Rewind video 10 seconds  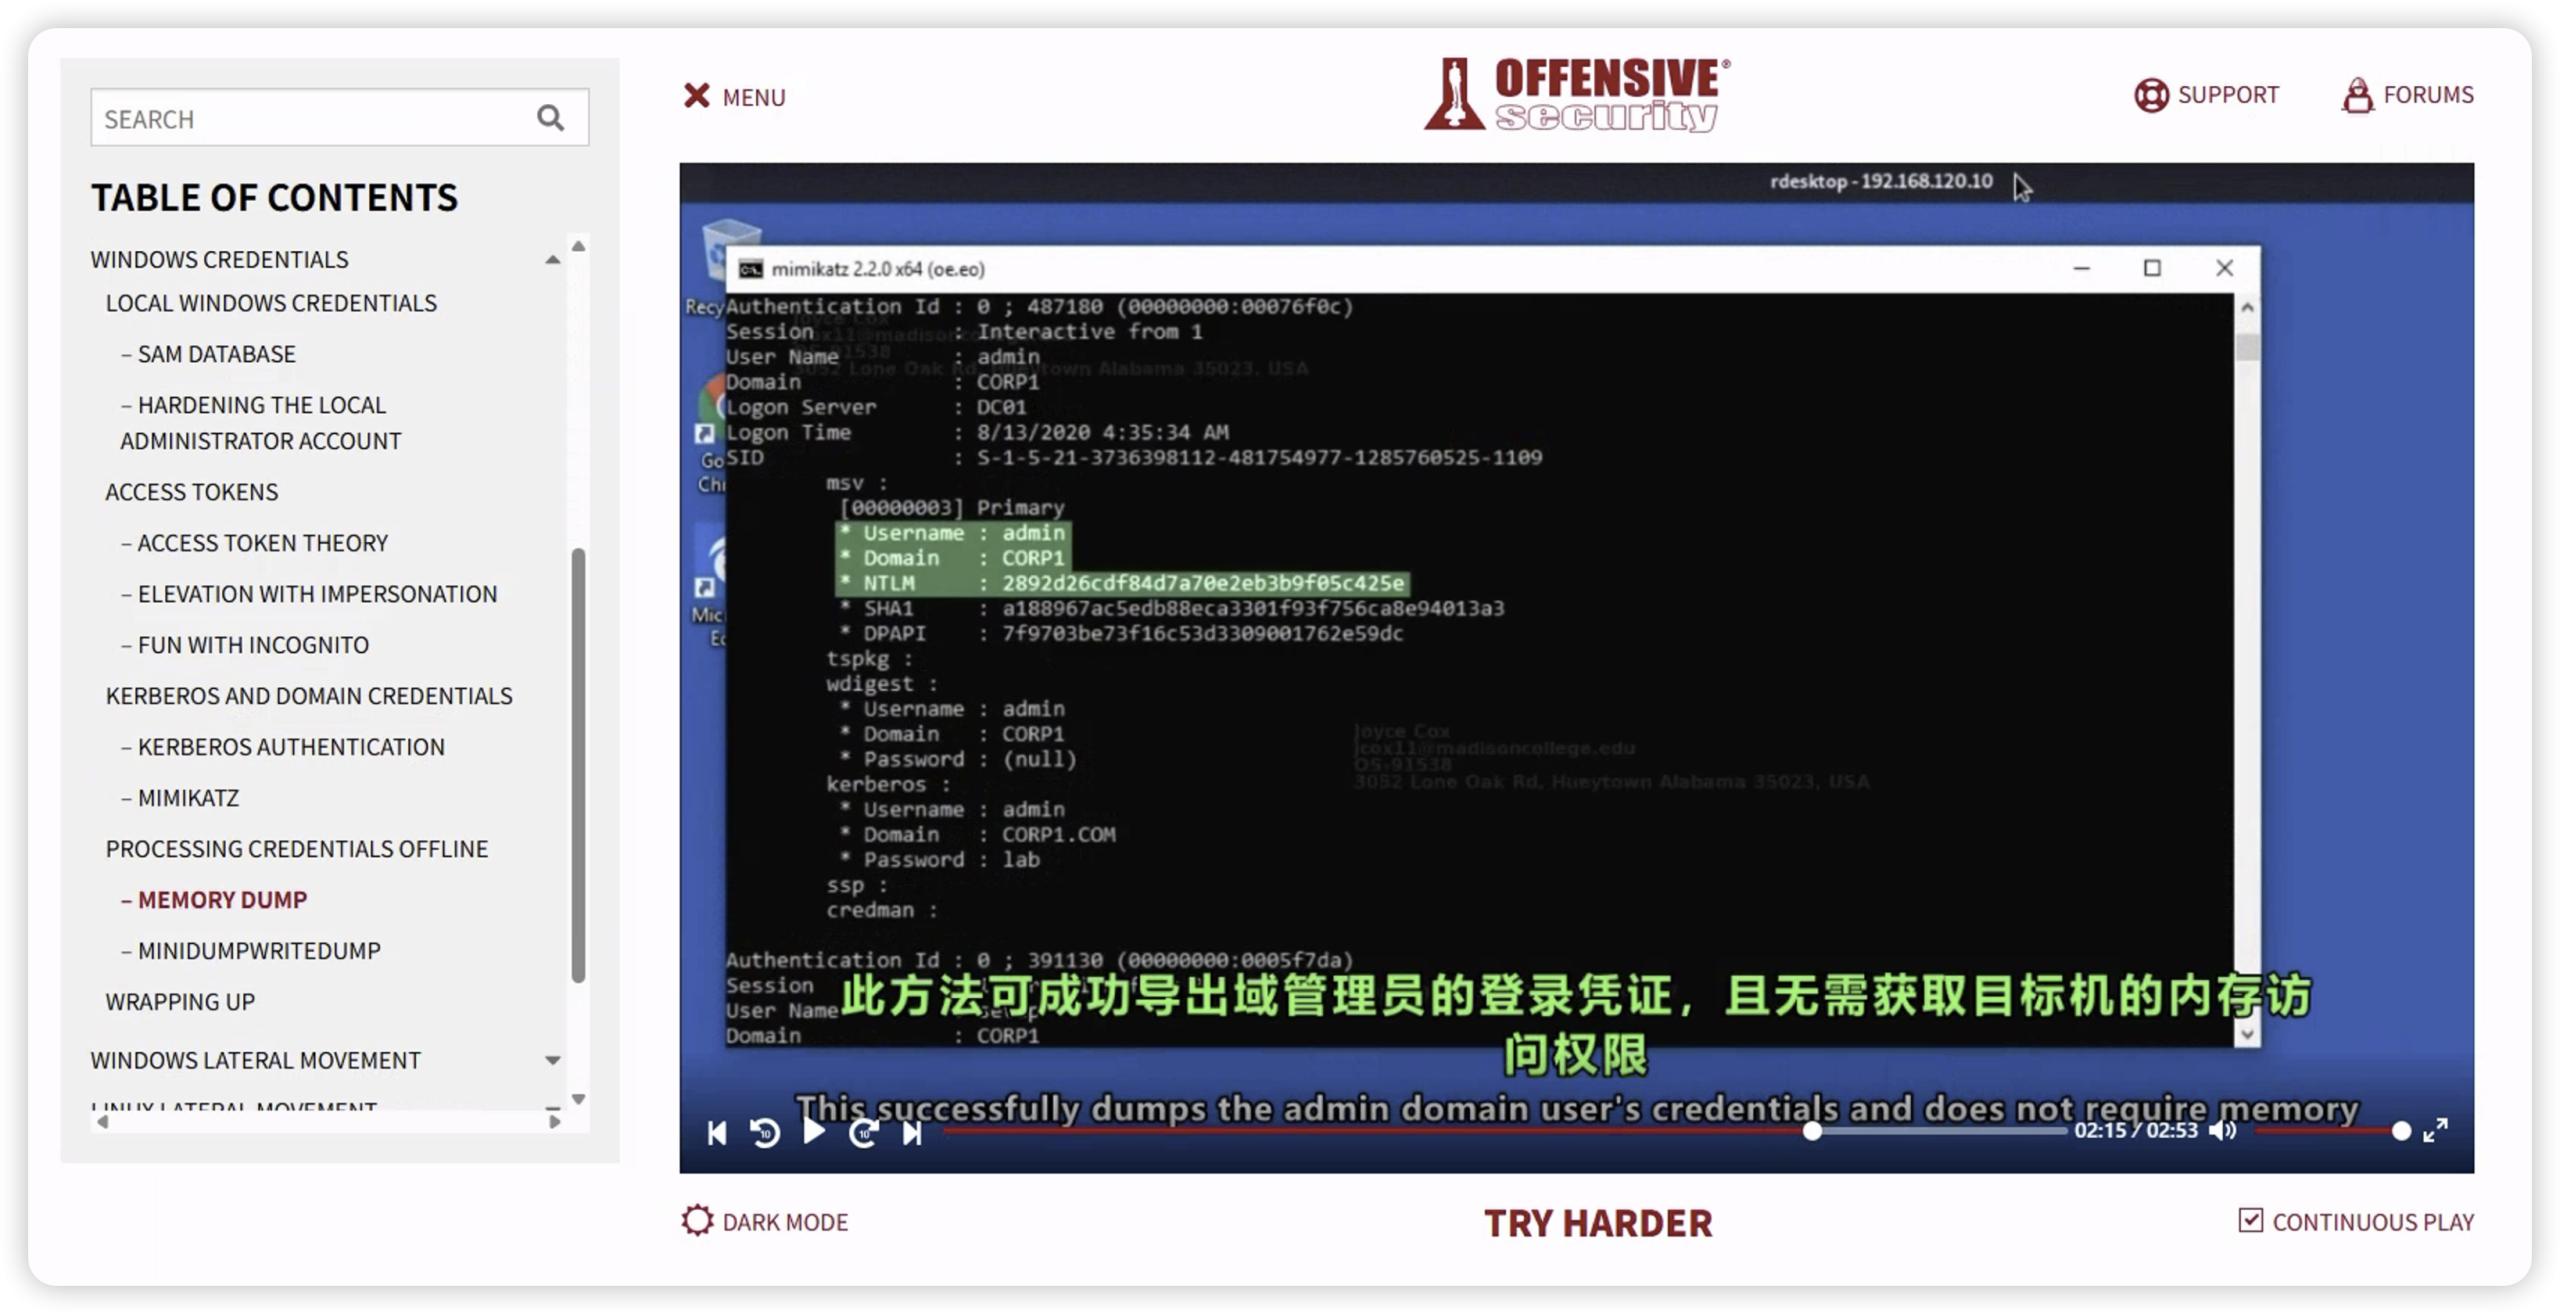pyautogui.click(x=765, y=1132)
